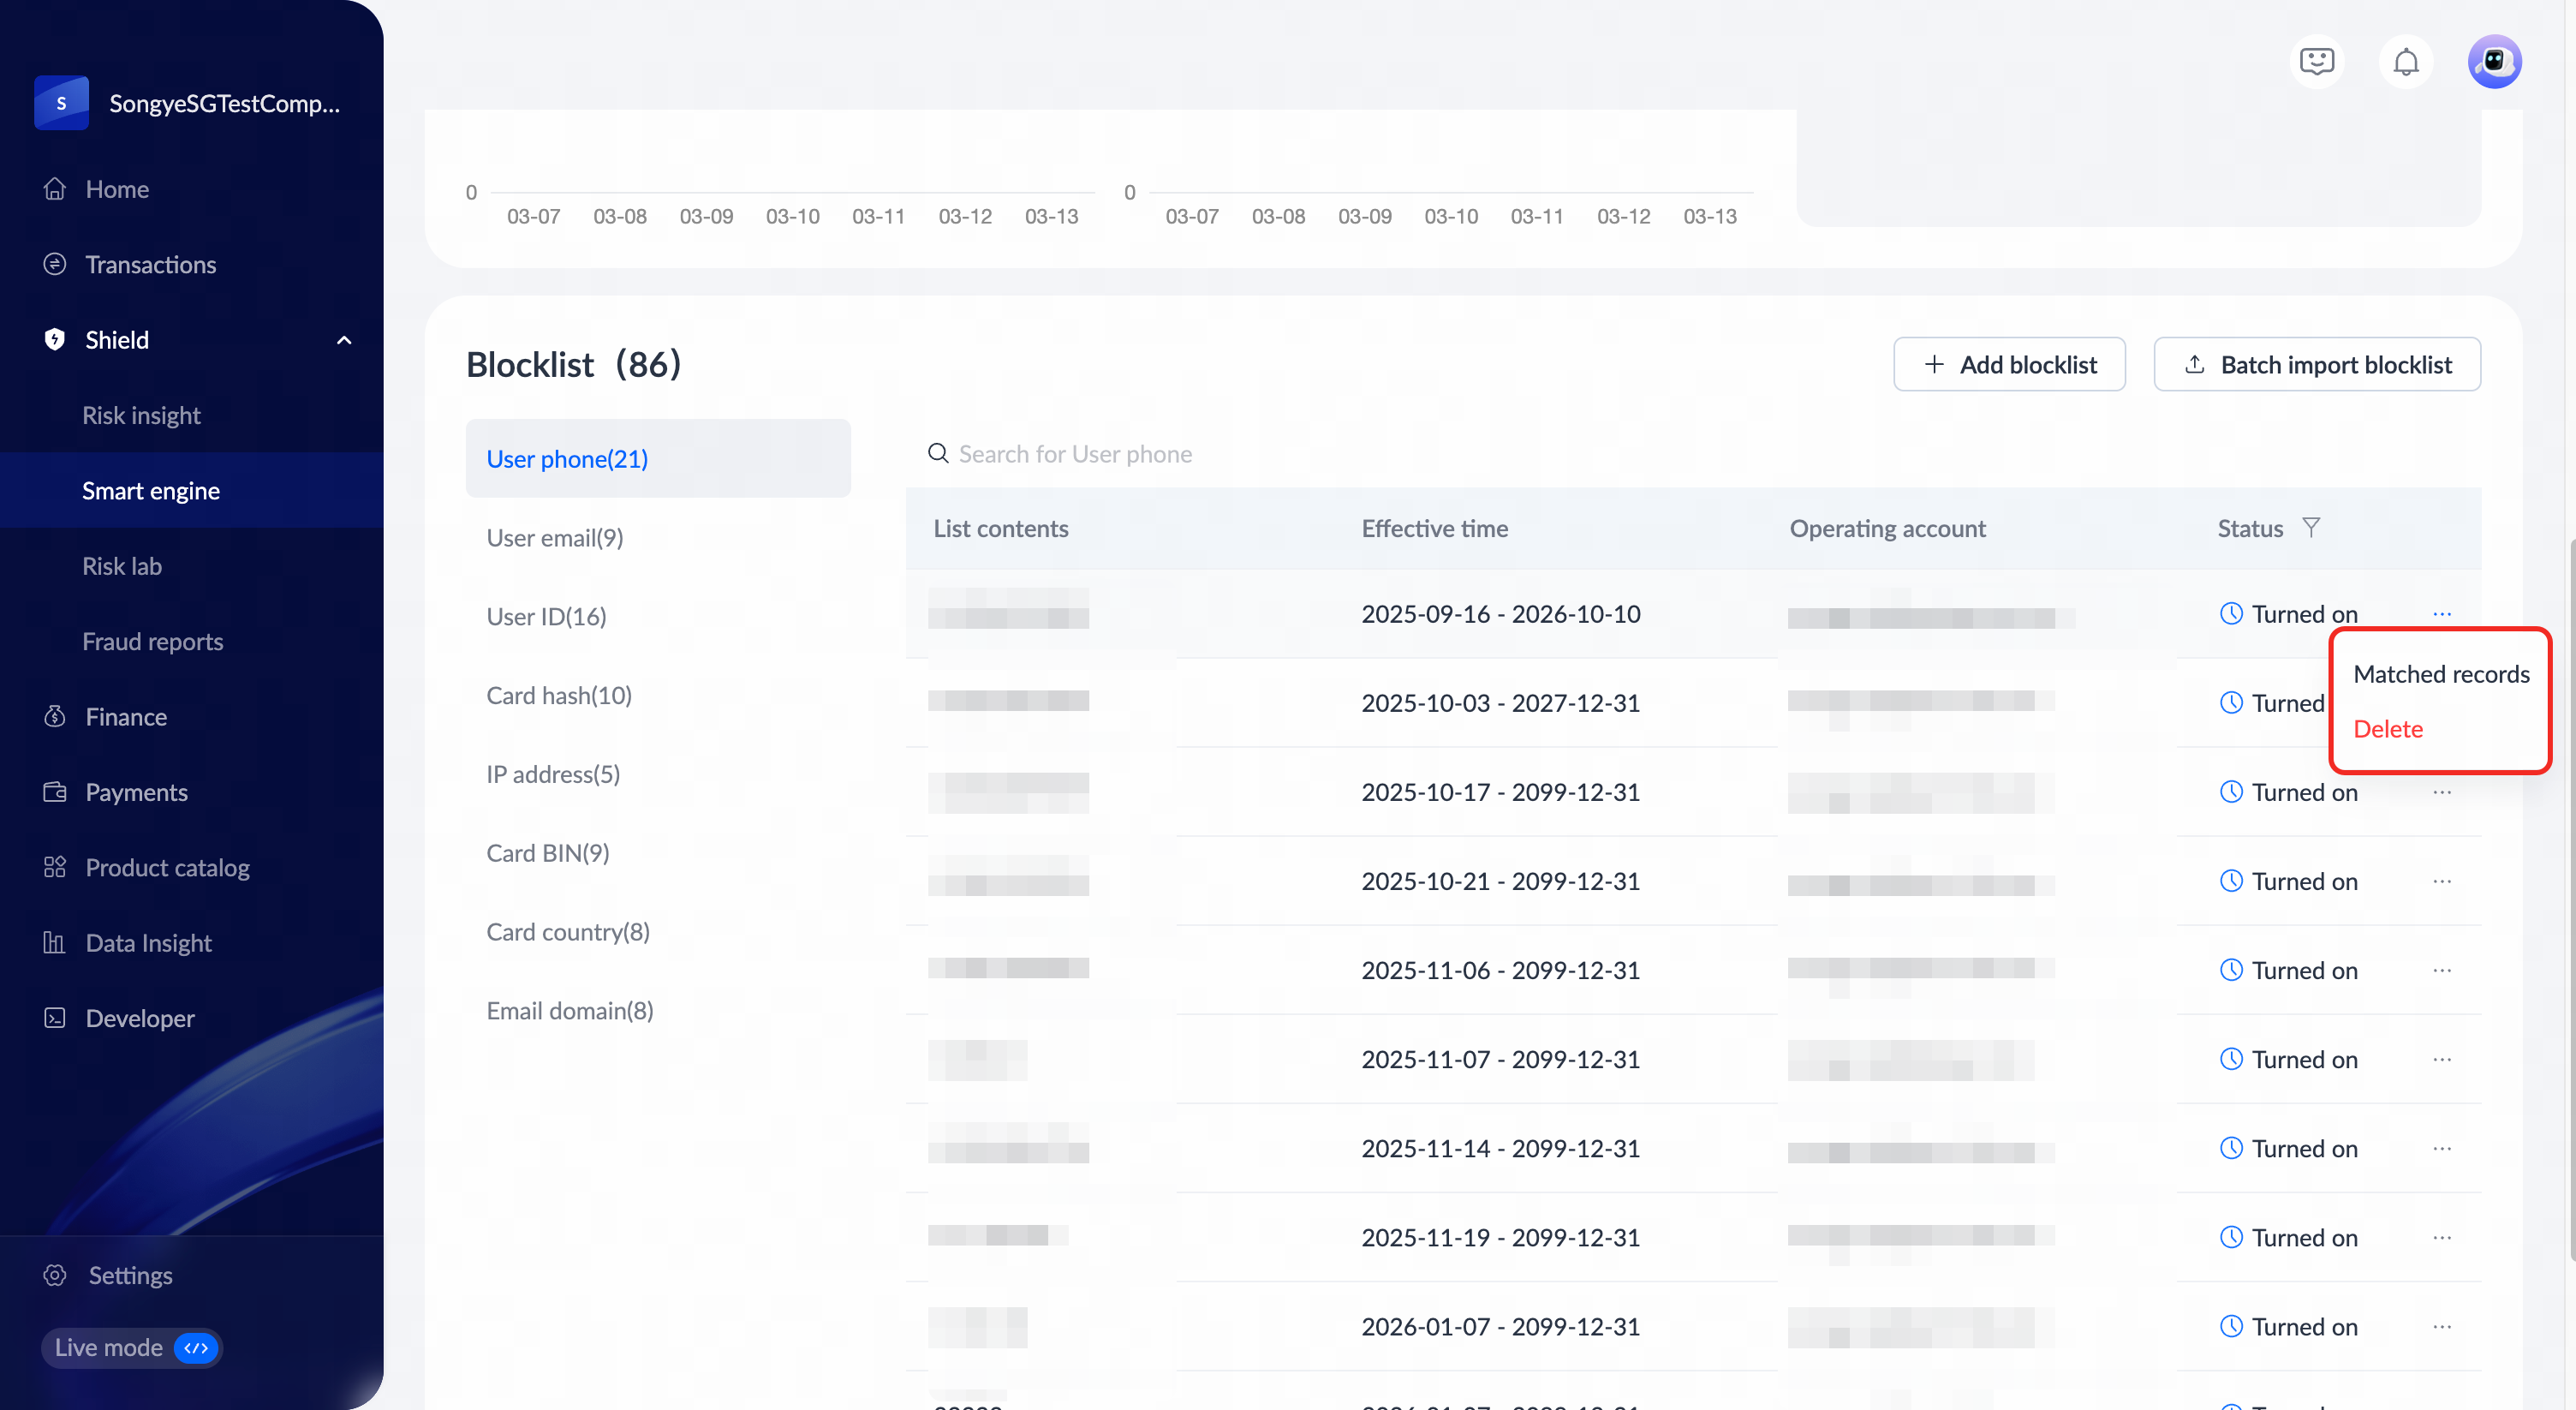
Task: Click the Data Insight chart icon
Action: [x=55, y=943]
